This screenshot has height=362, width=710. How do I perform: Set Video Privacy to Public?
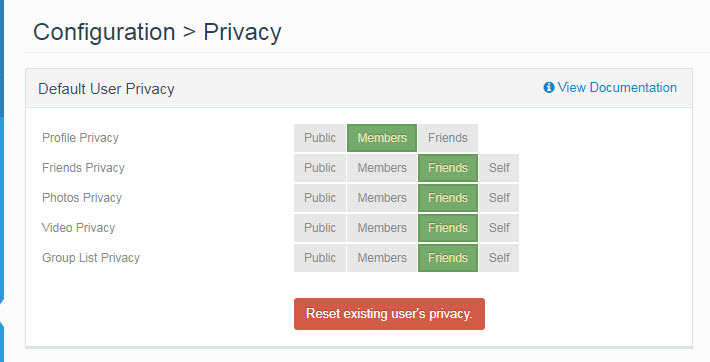pyautogui.click(x=320, y=227)
